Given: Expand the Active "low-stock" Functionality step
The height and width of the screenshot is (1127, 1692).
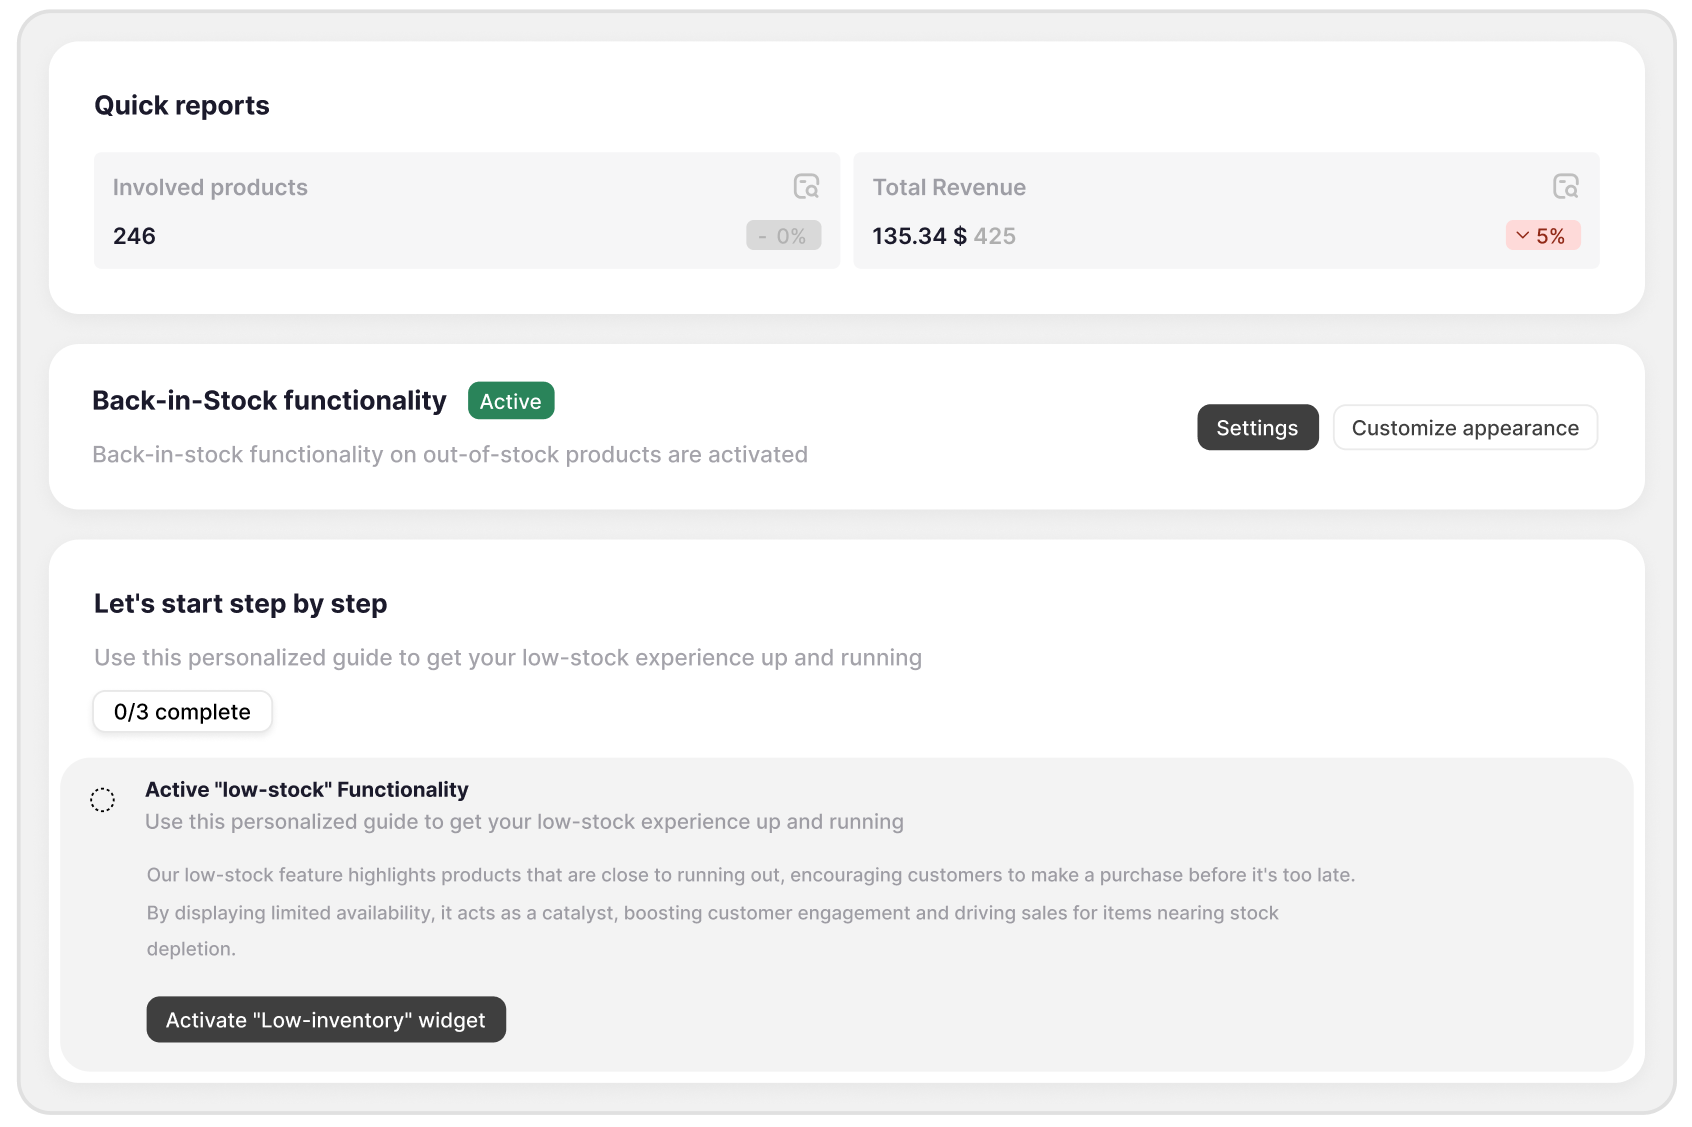Looking at the screenshot, I should pos(306,790).
